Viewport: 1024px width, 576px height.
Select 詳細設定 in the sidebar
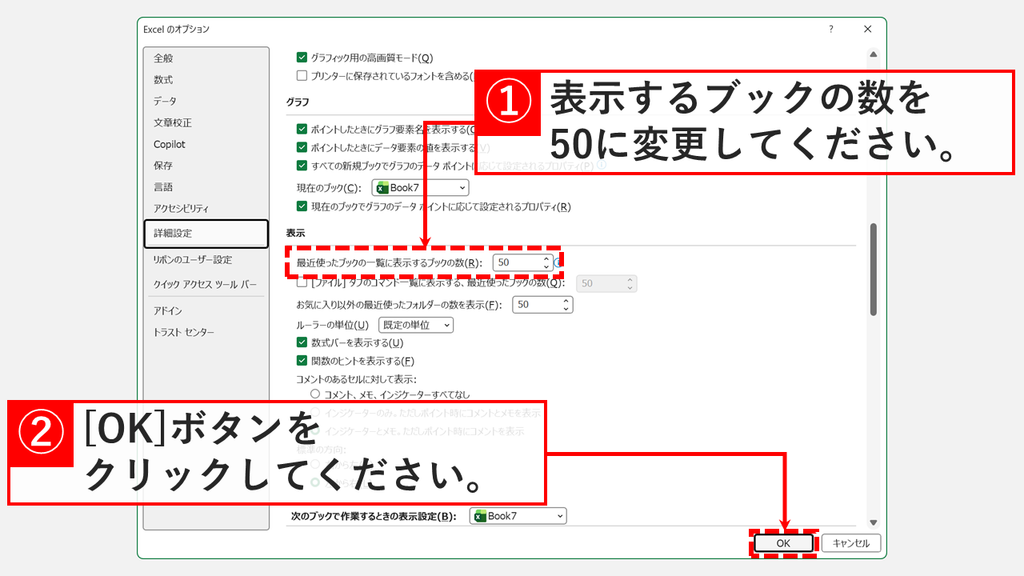(x=206, y=233)
